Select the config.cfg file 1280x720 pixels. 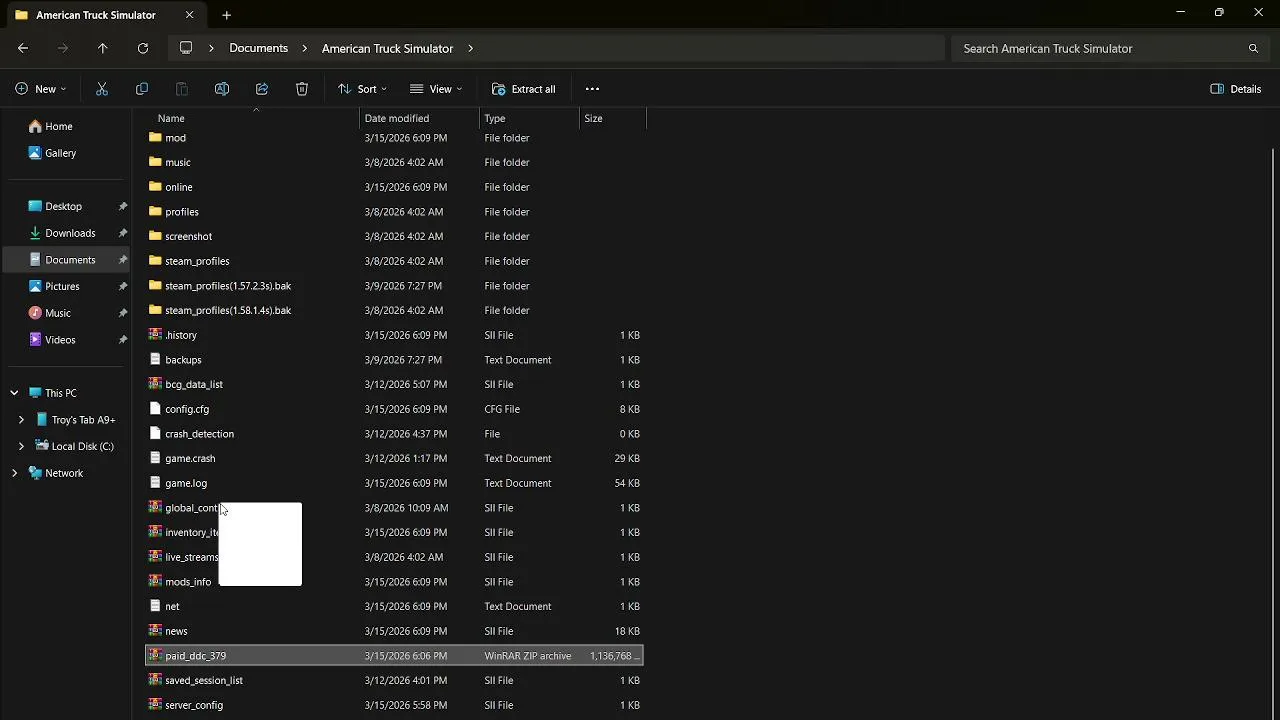(394, 409)
